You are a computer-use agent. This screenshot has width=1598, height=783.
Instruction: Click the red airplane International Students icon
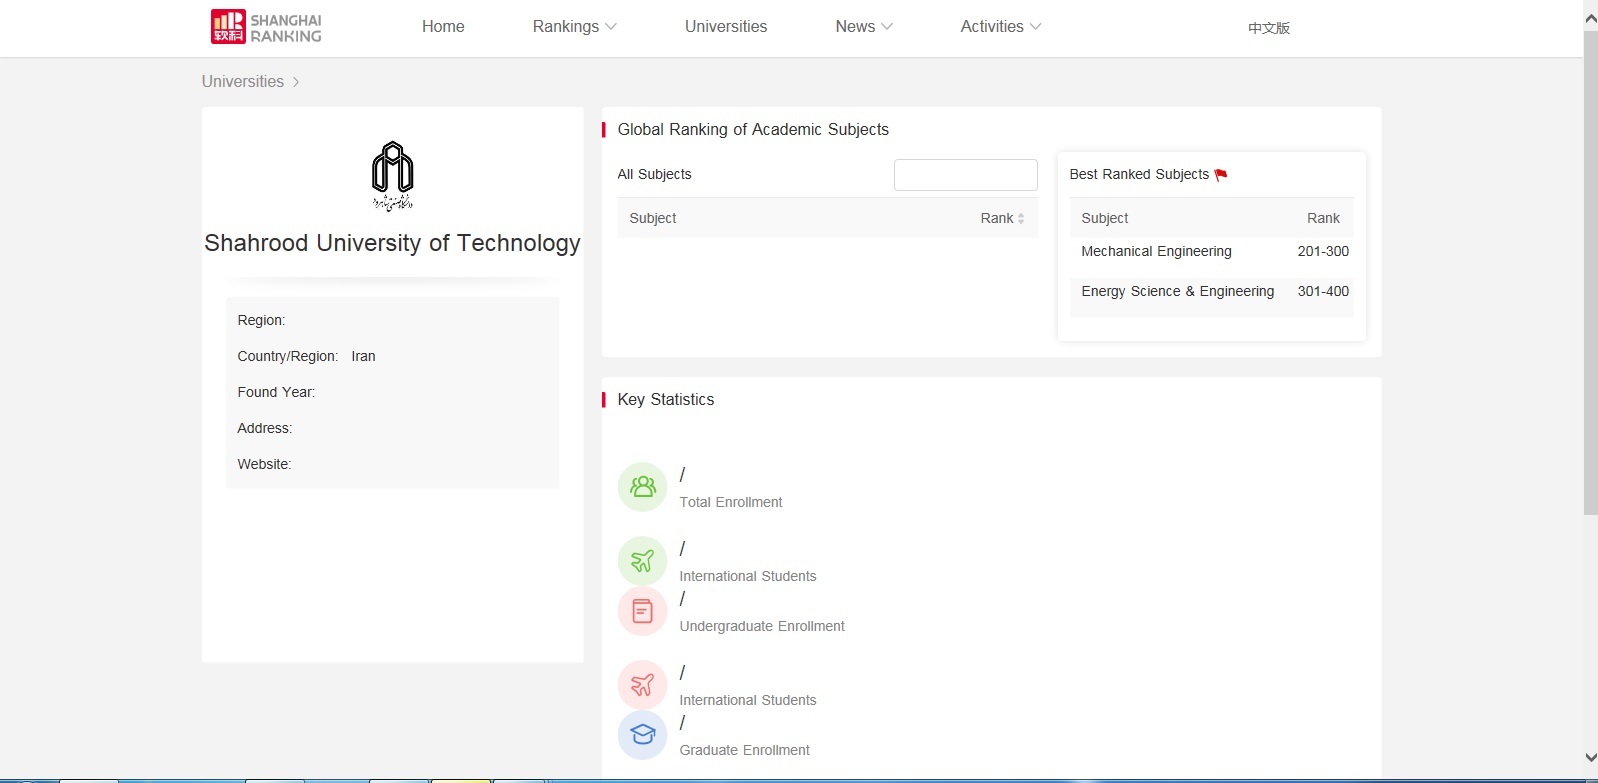pyautogui.click(x=642, y=685)
